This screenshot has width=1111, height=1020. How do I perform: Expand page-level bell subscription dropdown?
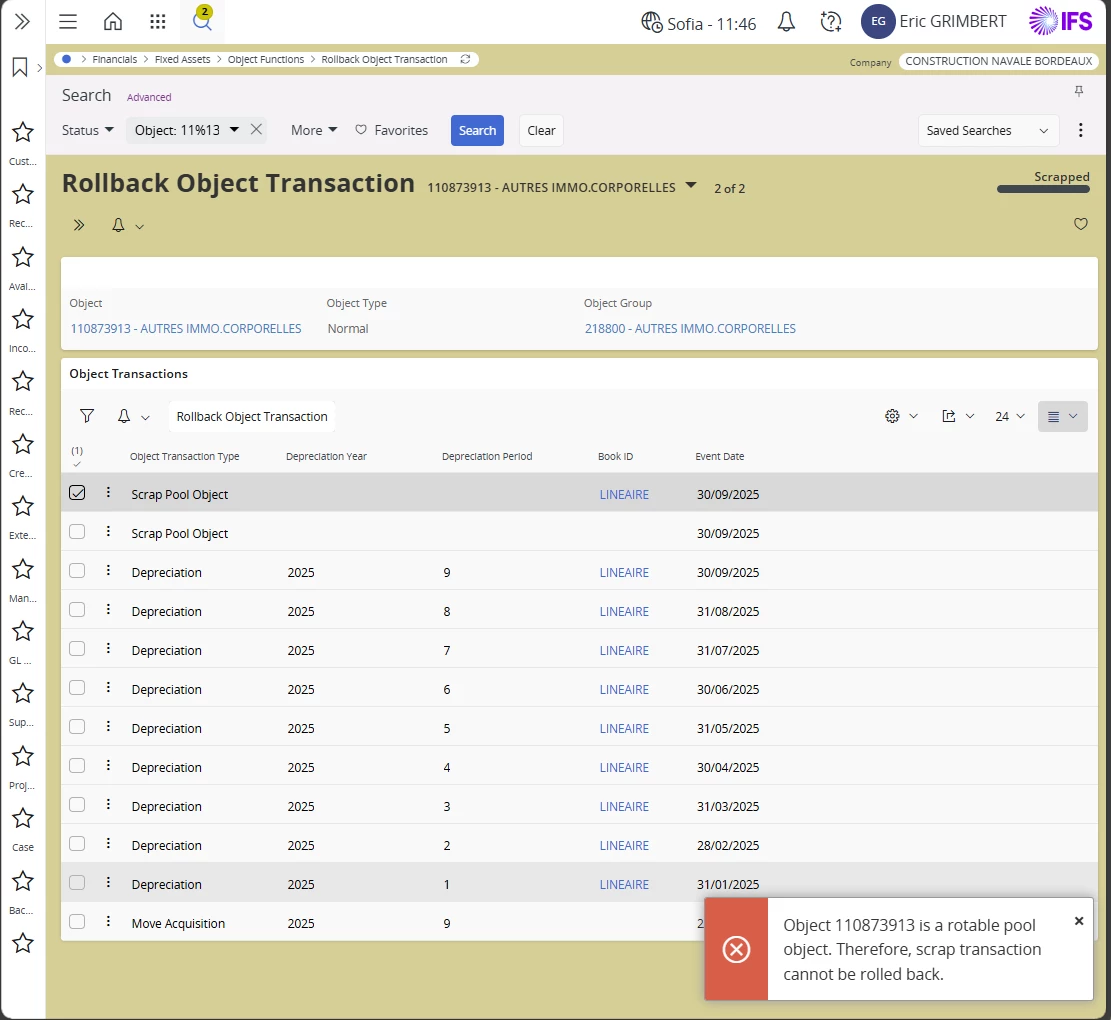pyautogui.click(x=140, y=227)
